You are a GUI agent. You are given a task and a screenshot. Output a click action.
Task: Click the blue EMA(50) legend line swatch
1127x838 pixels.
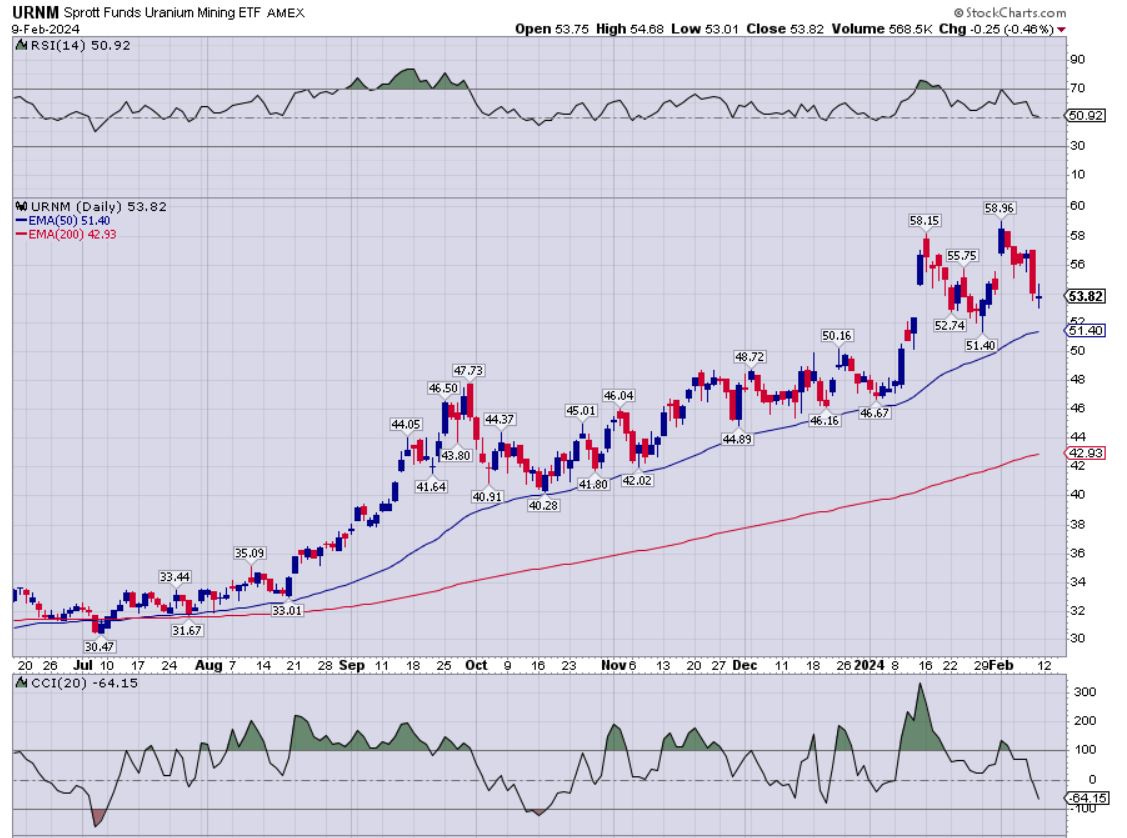(x=22, y=221)
